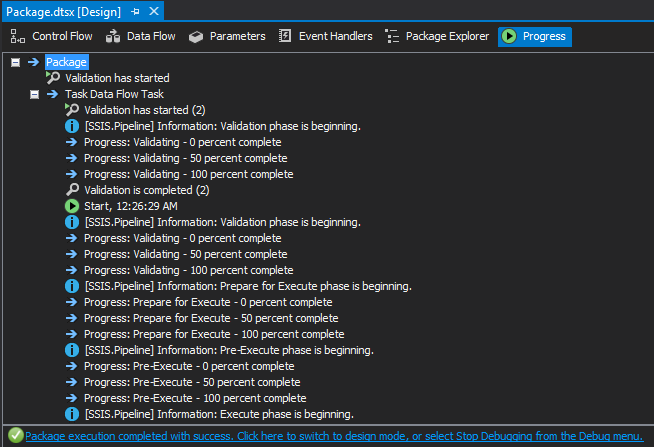Click arrow icon beside Task Data Flow Task

(53, 94)
